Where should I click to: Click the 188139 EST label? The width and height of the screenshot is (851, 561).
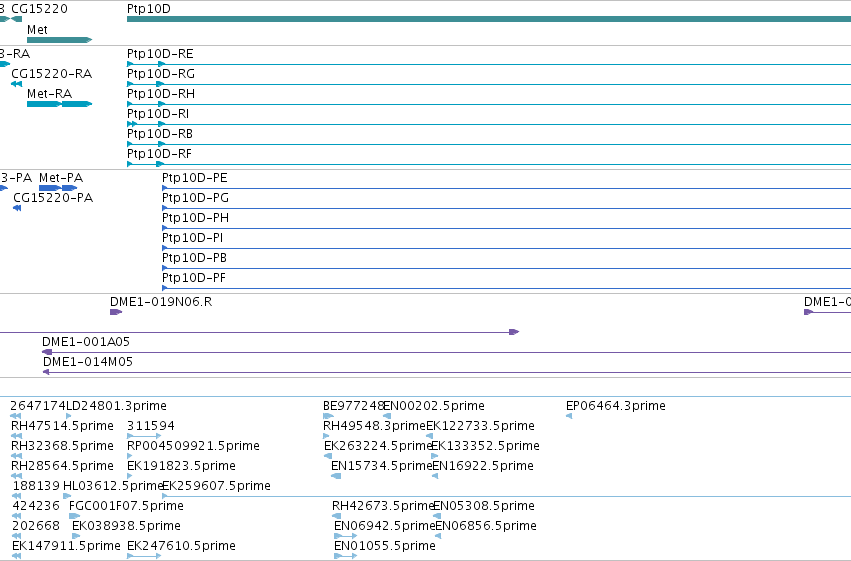click(36, 486)
